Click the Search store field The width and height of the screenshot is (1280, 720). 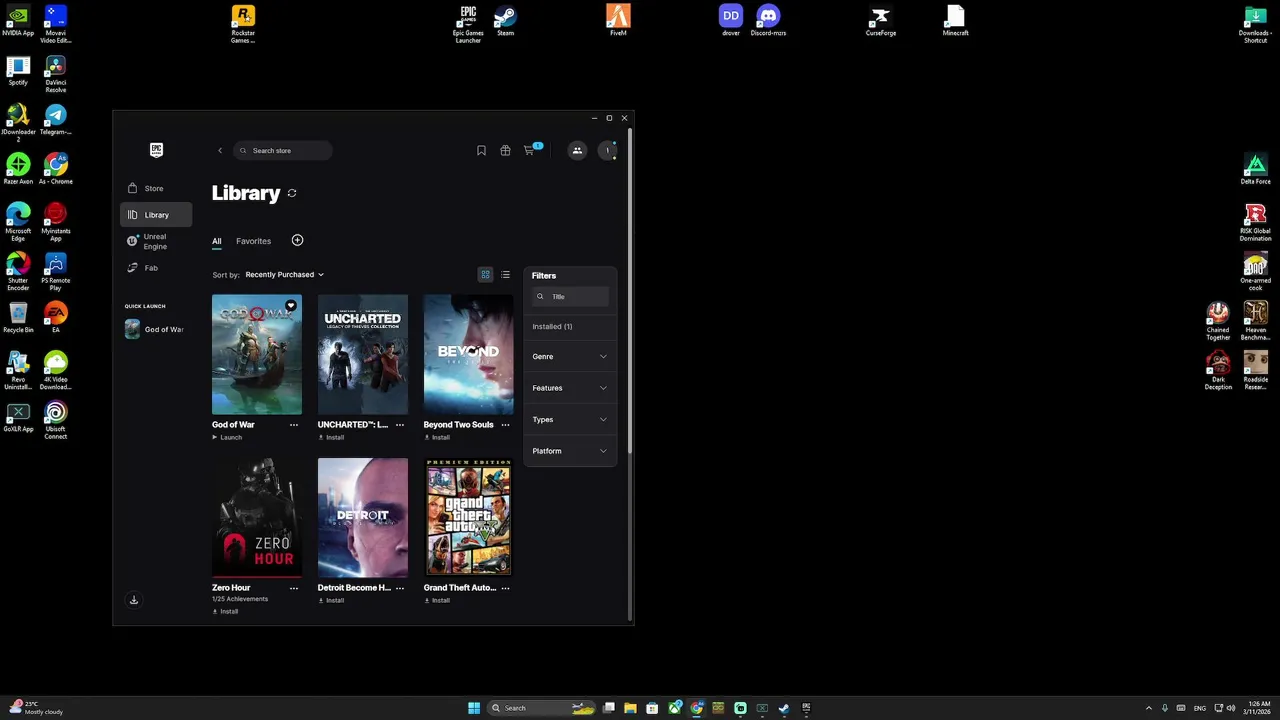[x=283, y=151]
